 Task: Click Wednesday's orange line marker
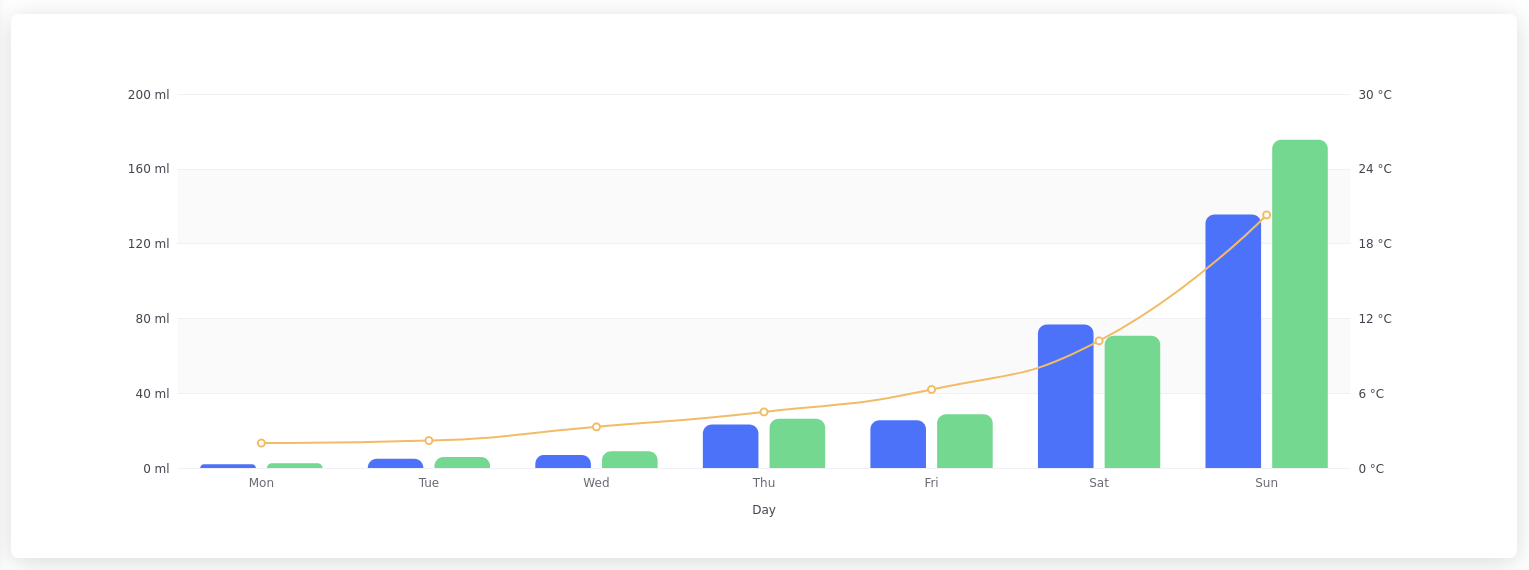click(x=596, y=427)
